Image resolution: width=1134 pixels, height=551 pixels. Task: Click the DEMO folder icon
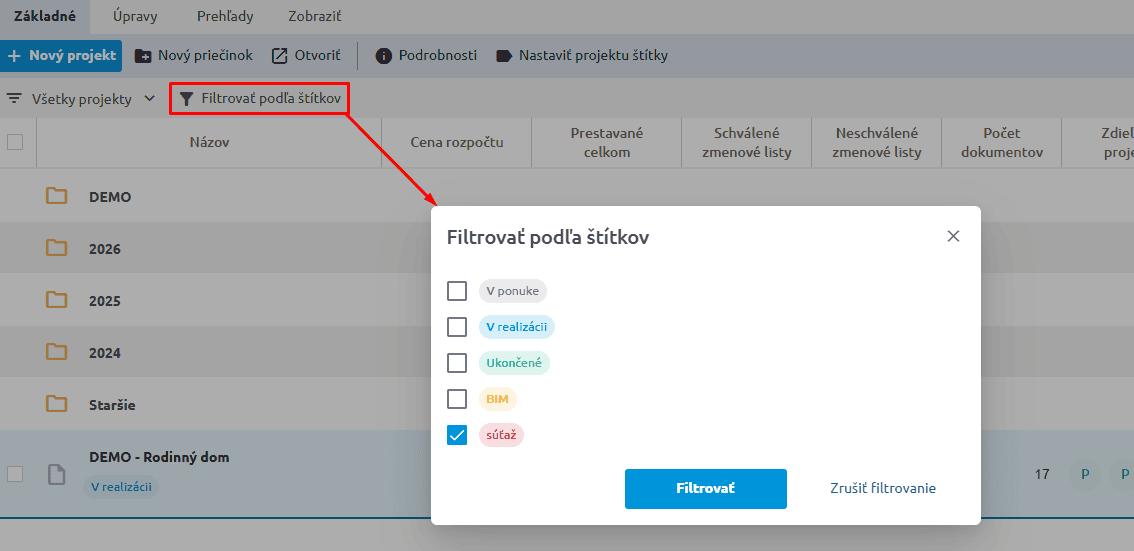(x=56, y=196)
